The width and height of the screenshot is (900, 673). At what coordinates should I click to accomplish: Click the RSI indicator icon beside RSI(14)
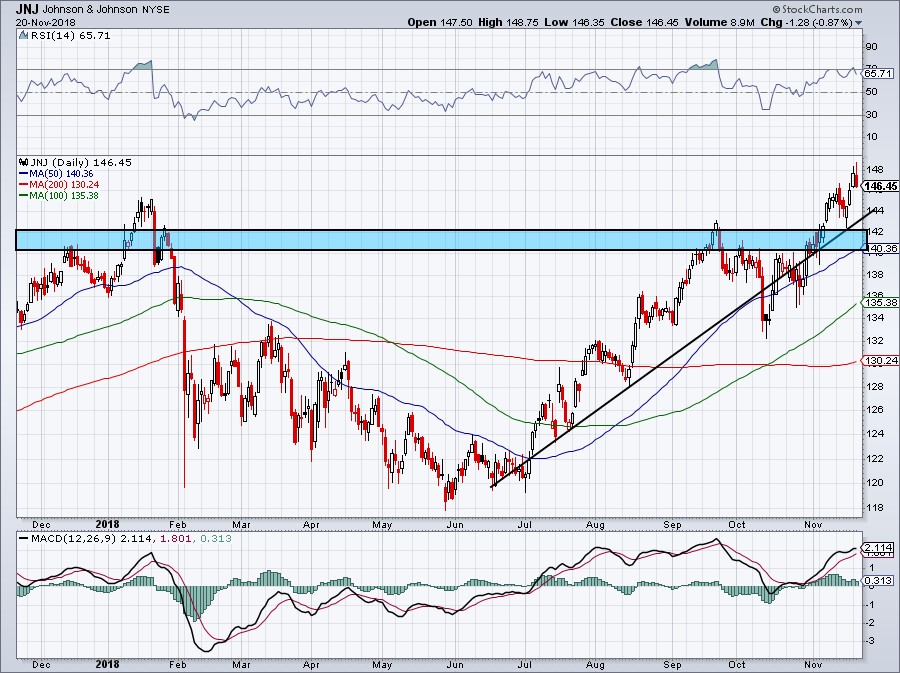pos(23,36)
